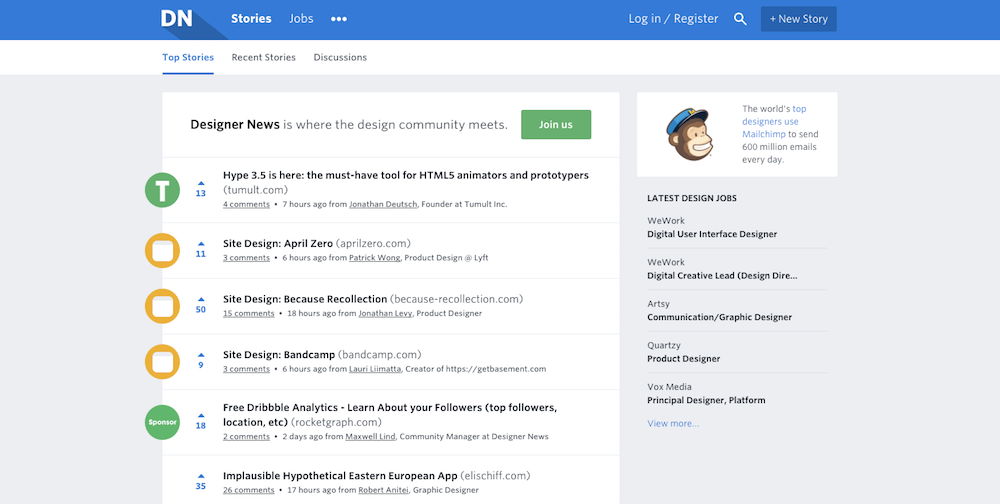
Task: Click the green Join us button
Action: tap(556, 124)
